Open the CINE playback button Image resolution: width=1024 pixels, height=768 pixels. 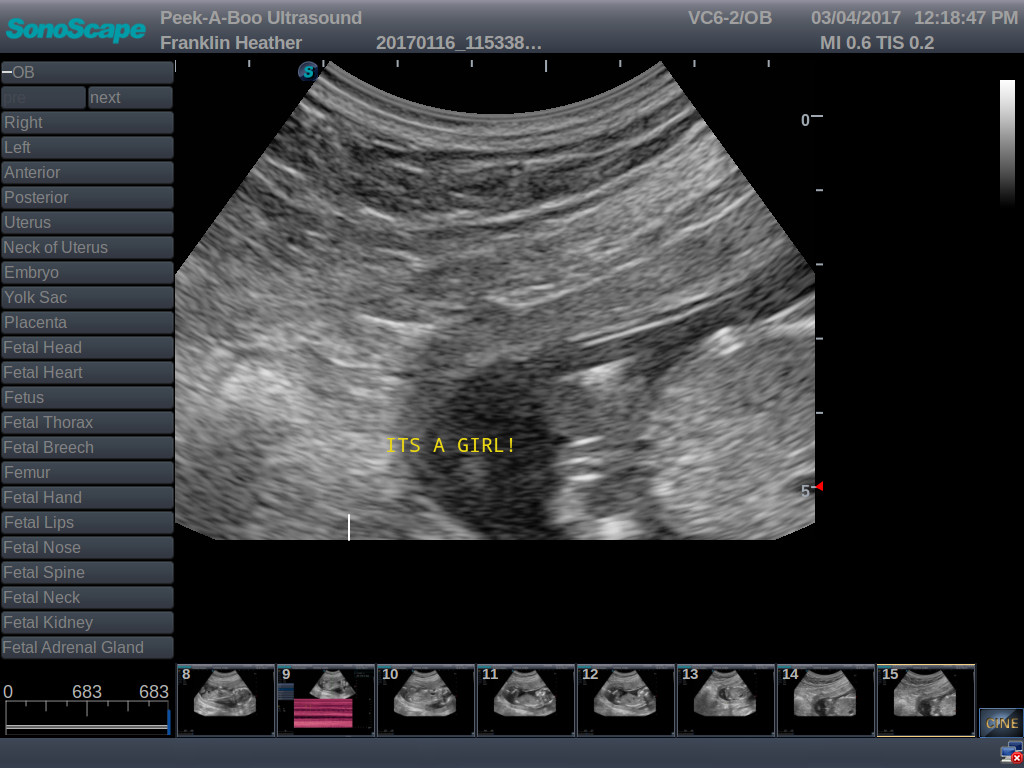1001,722
